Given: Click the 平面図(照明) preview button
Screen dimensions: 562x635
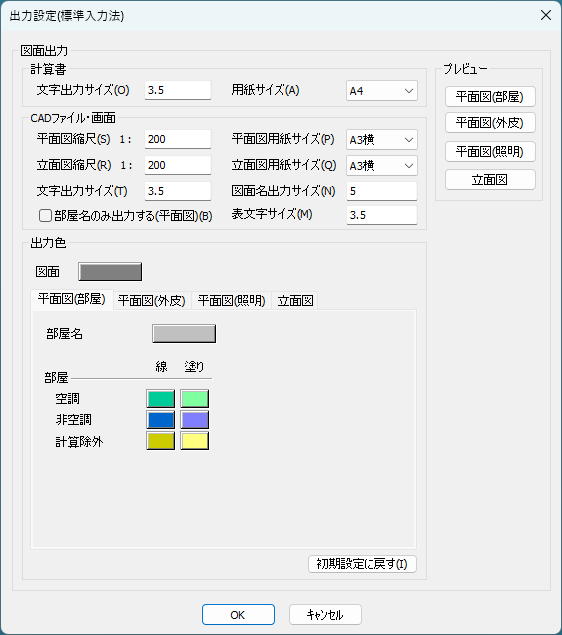Looking at the screenshot, I should 490,151.
